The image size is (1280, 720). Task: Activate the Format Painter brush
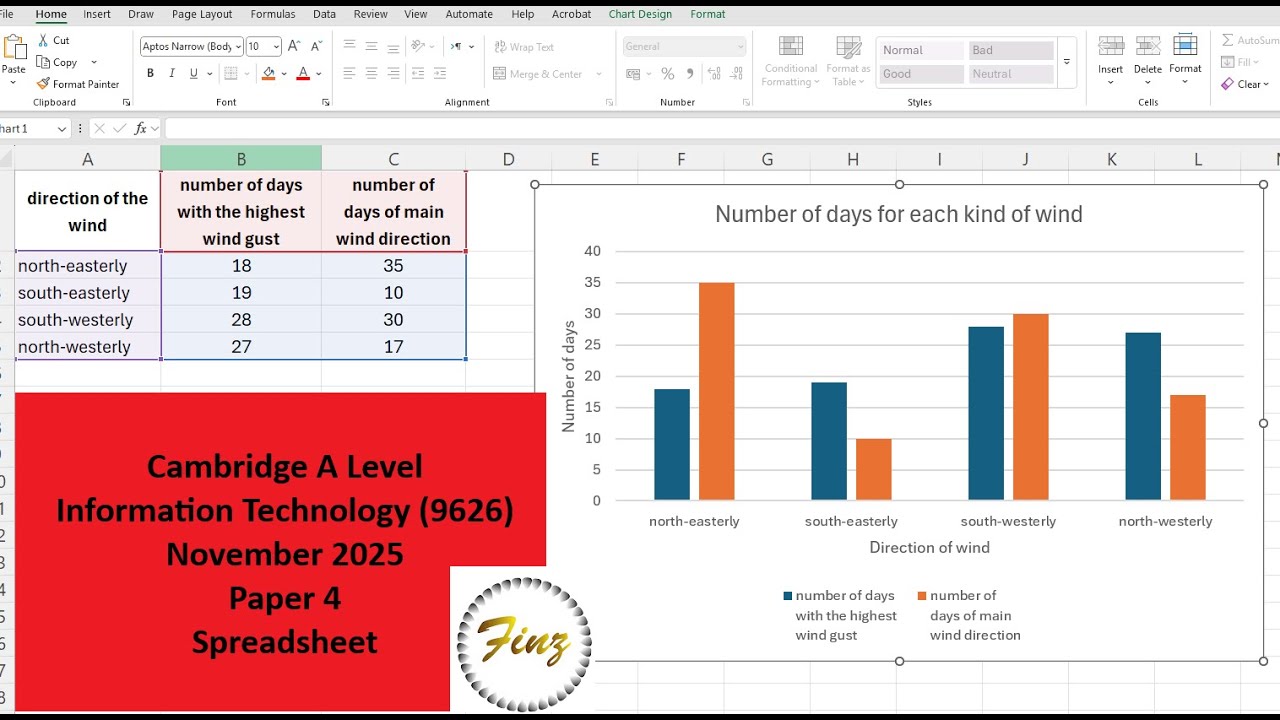click(43, 84)
